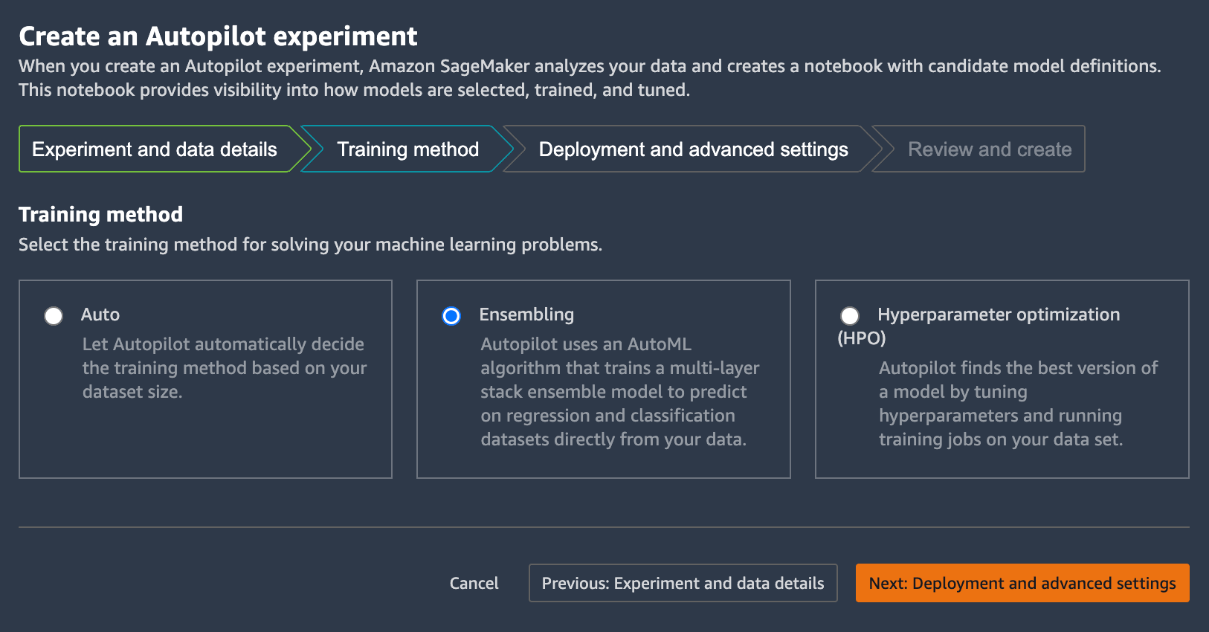Click the Auto option label
The height and width of the screenshot is (632, 1209).
[100, 315]
